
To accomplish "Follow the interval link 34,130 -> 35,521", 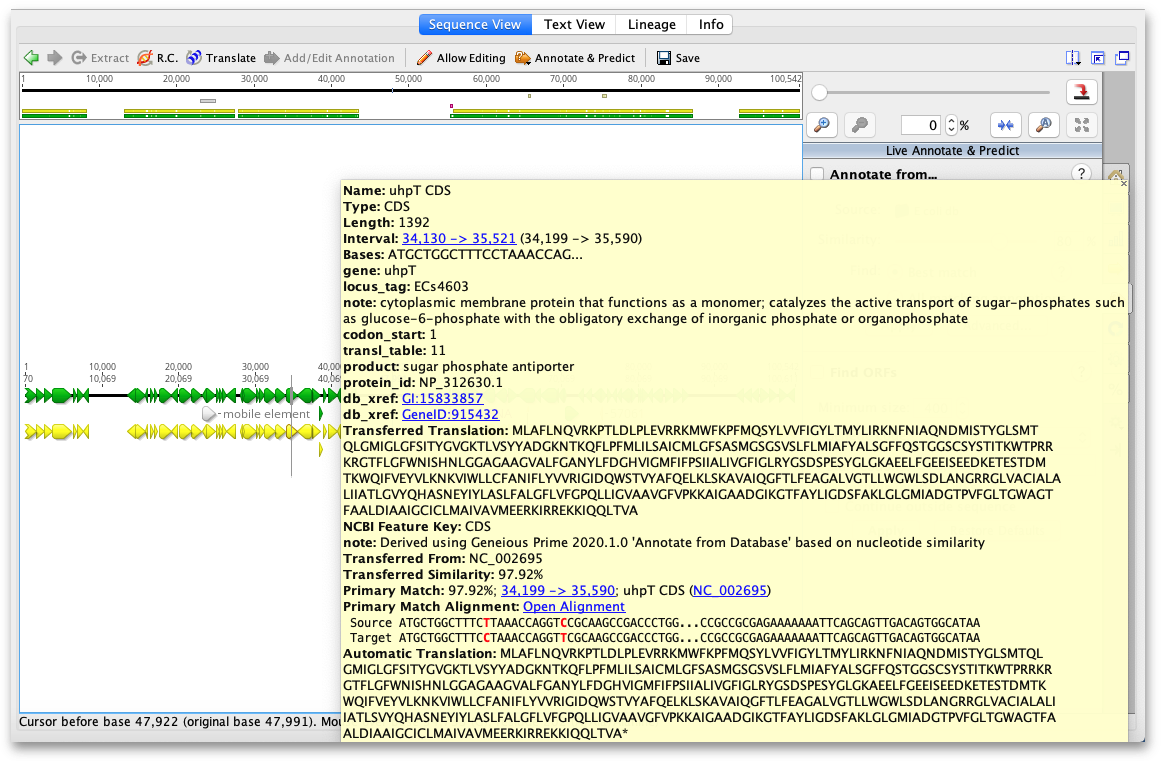I will 459,239.
